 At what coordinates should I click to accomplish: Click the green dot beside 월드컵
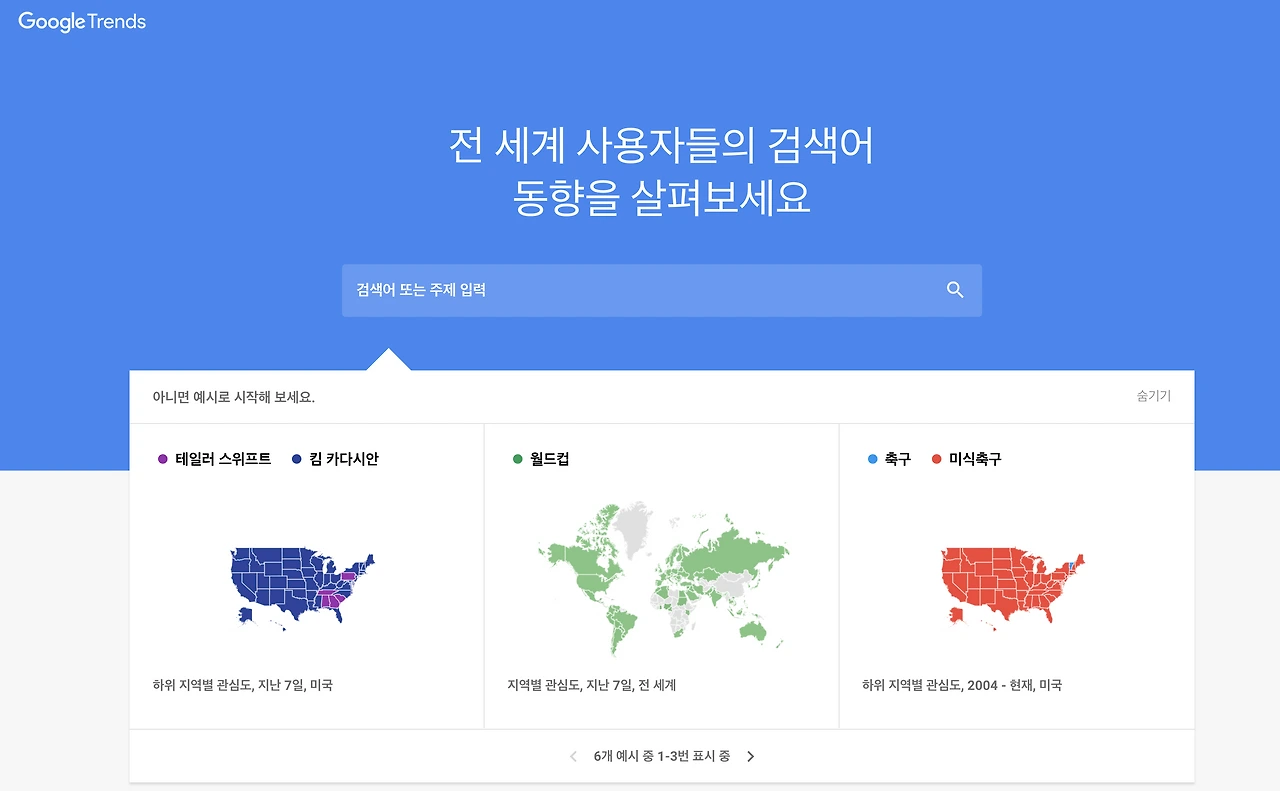point(517,459)
